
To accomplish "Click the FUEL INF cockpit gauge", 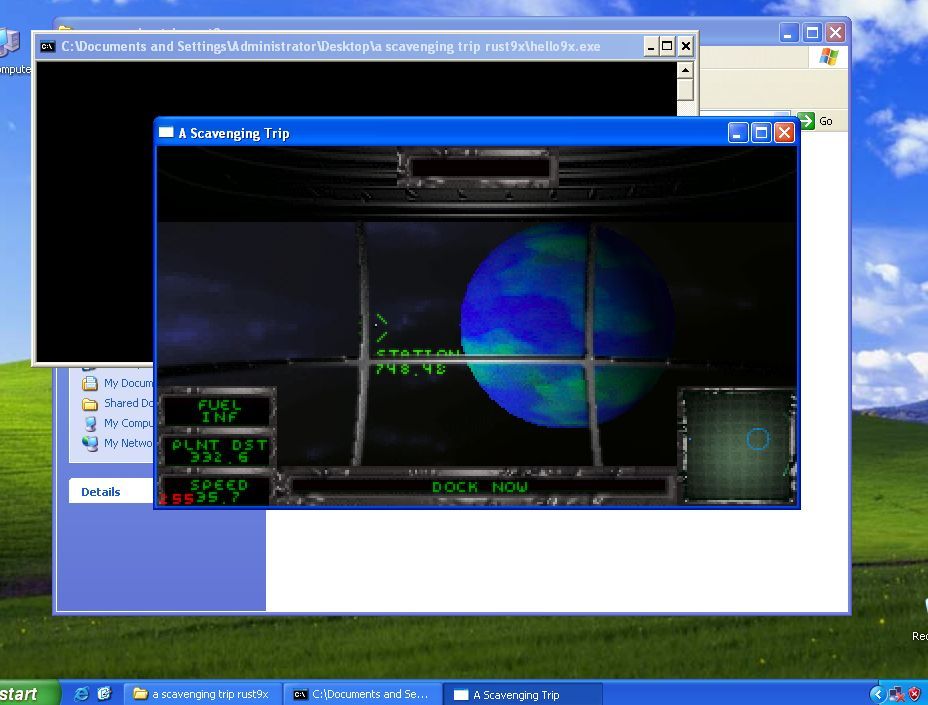I will pyautogui.click(x=217, y=409).
